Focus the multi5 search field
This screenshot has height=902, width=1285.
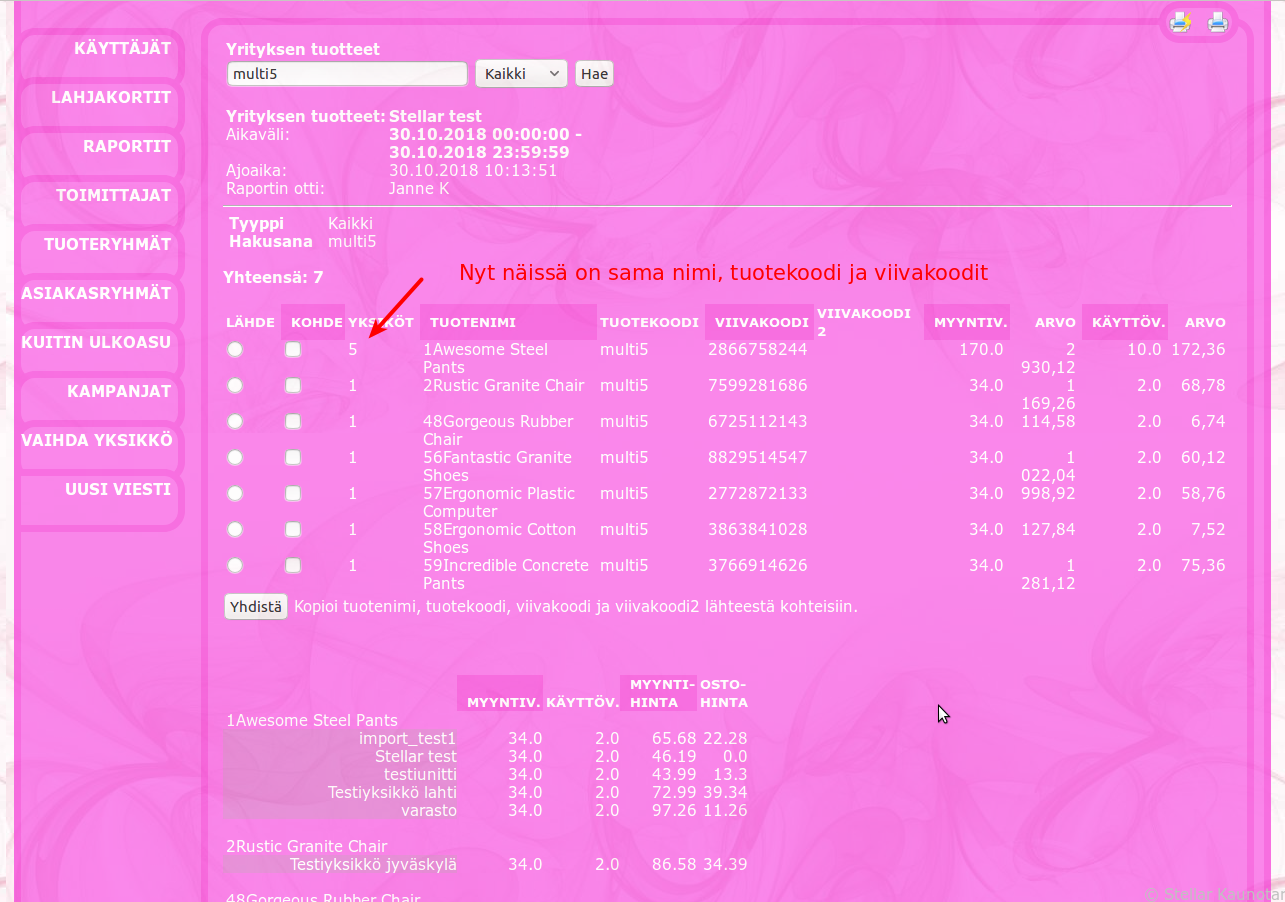point(347,74)
